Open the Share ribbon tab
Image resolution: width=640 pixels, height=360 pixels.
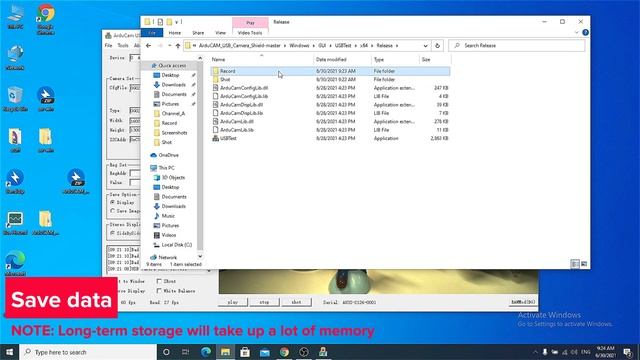click(198, 33)
